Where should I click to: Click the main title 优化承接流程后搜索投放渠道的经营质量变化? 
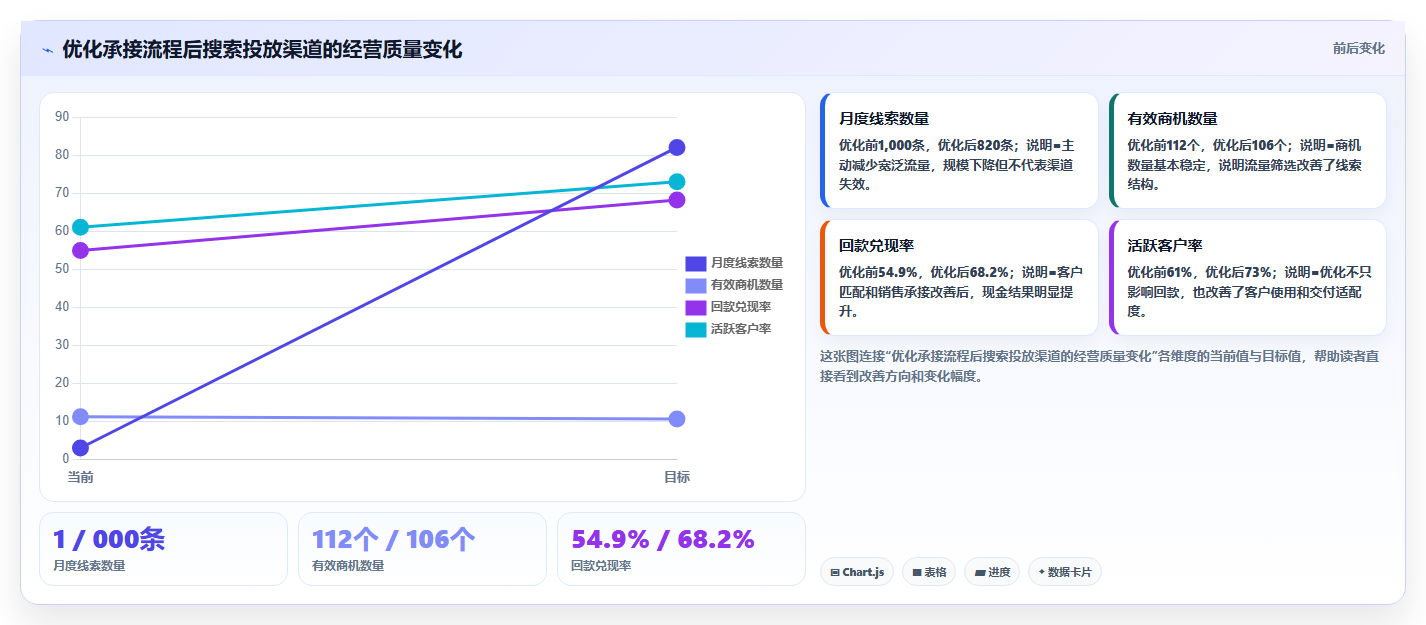[262, 50]
